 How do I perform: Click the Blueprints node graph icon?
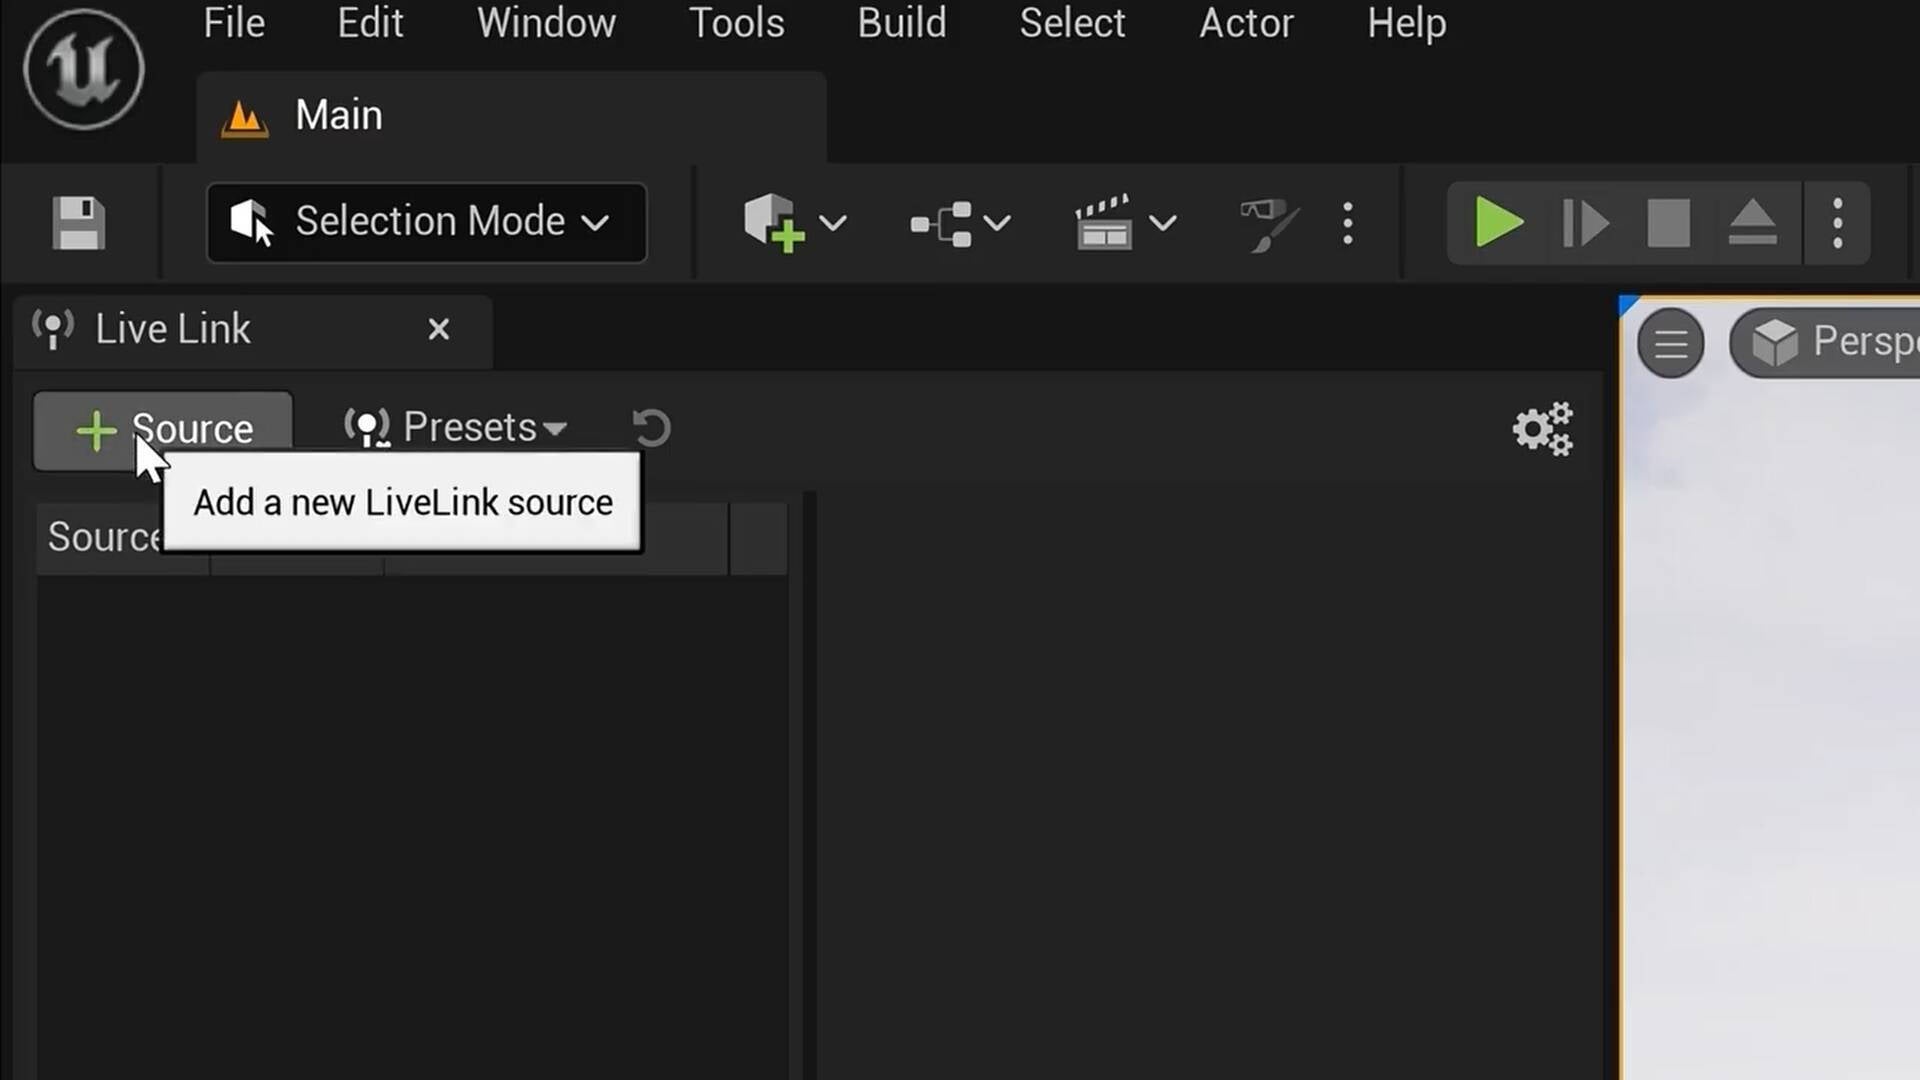pos(941,223)
